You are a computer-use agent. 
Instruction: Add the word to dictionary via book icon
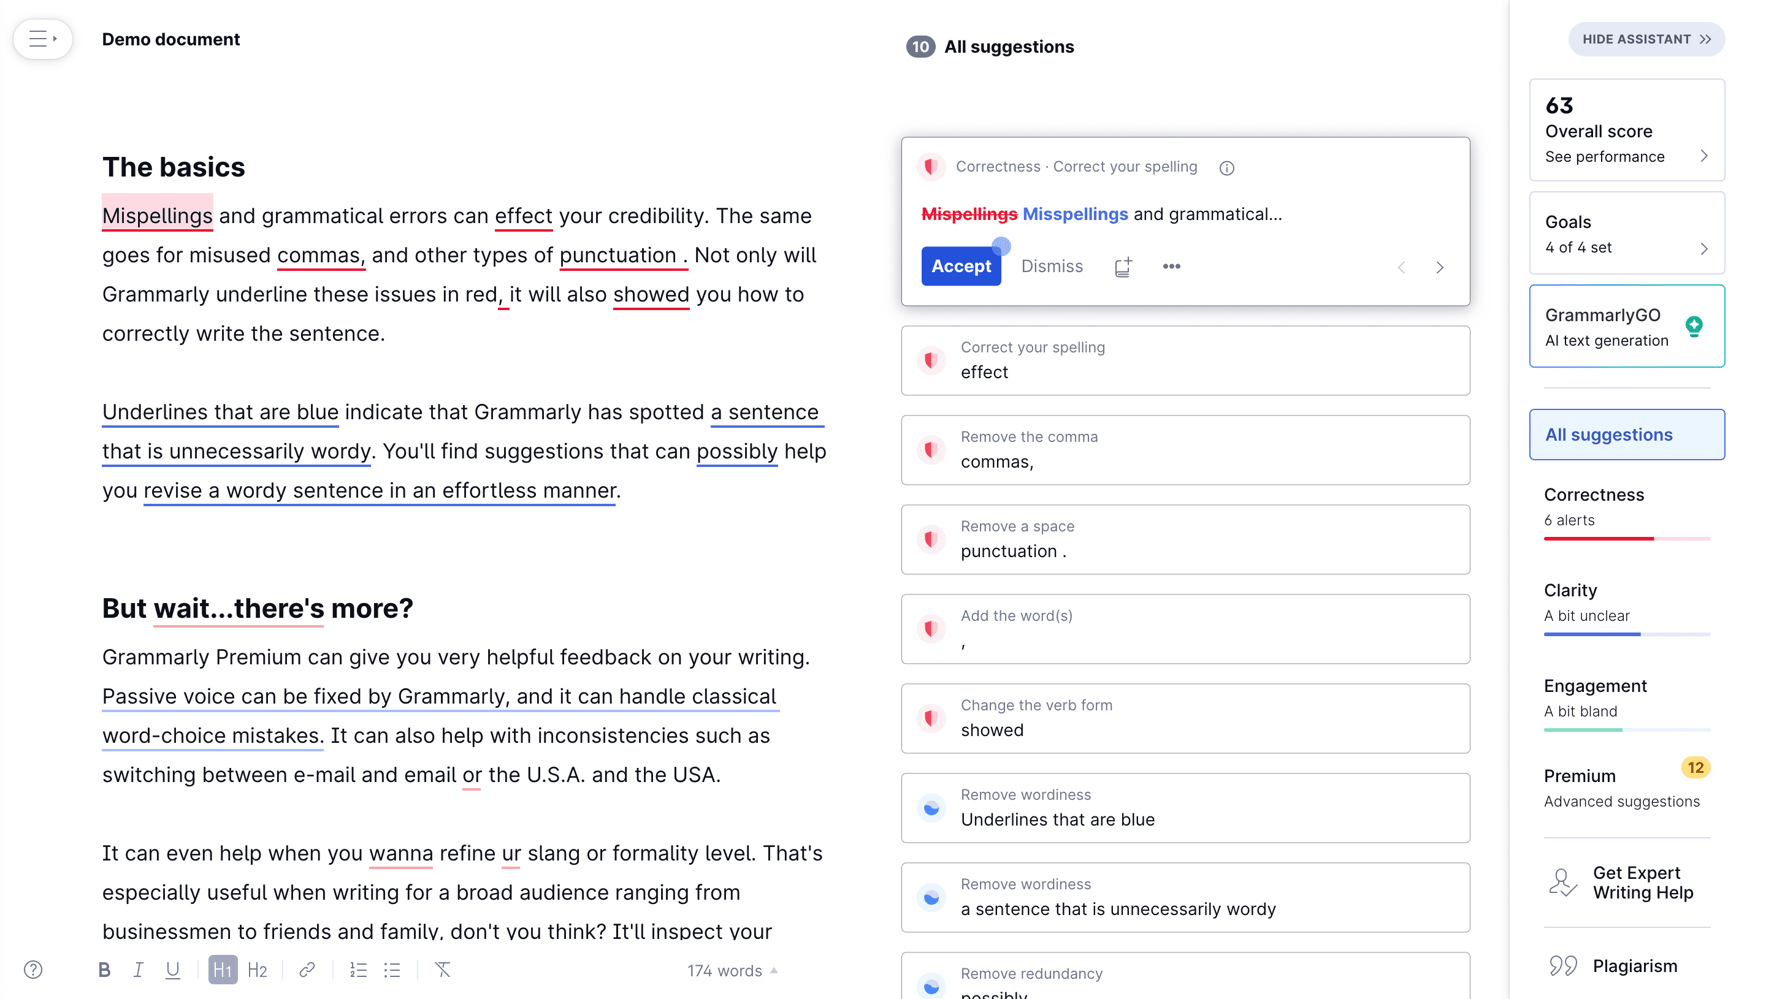[1122, 266]
